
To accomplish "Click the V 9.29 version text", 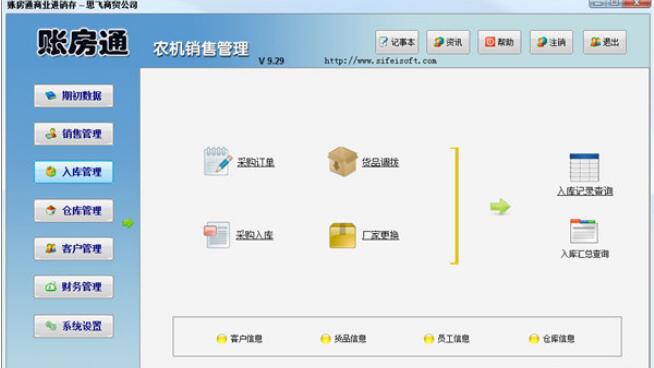I will pyautogui.click(x=271, y=61).
